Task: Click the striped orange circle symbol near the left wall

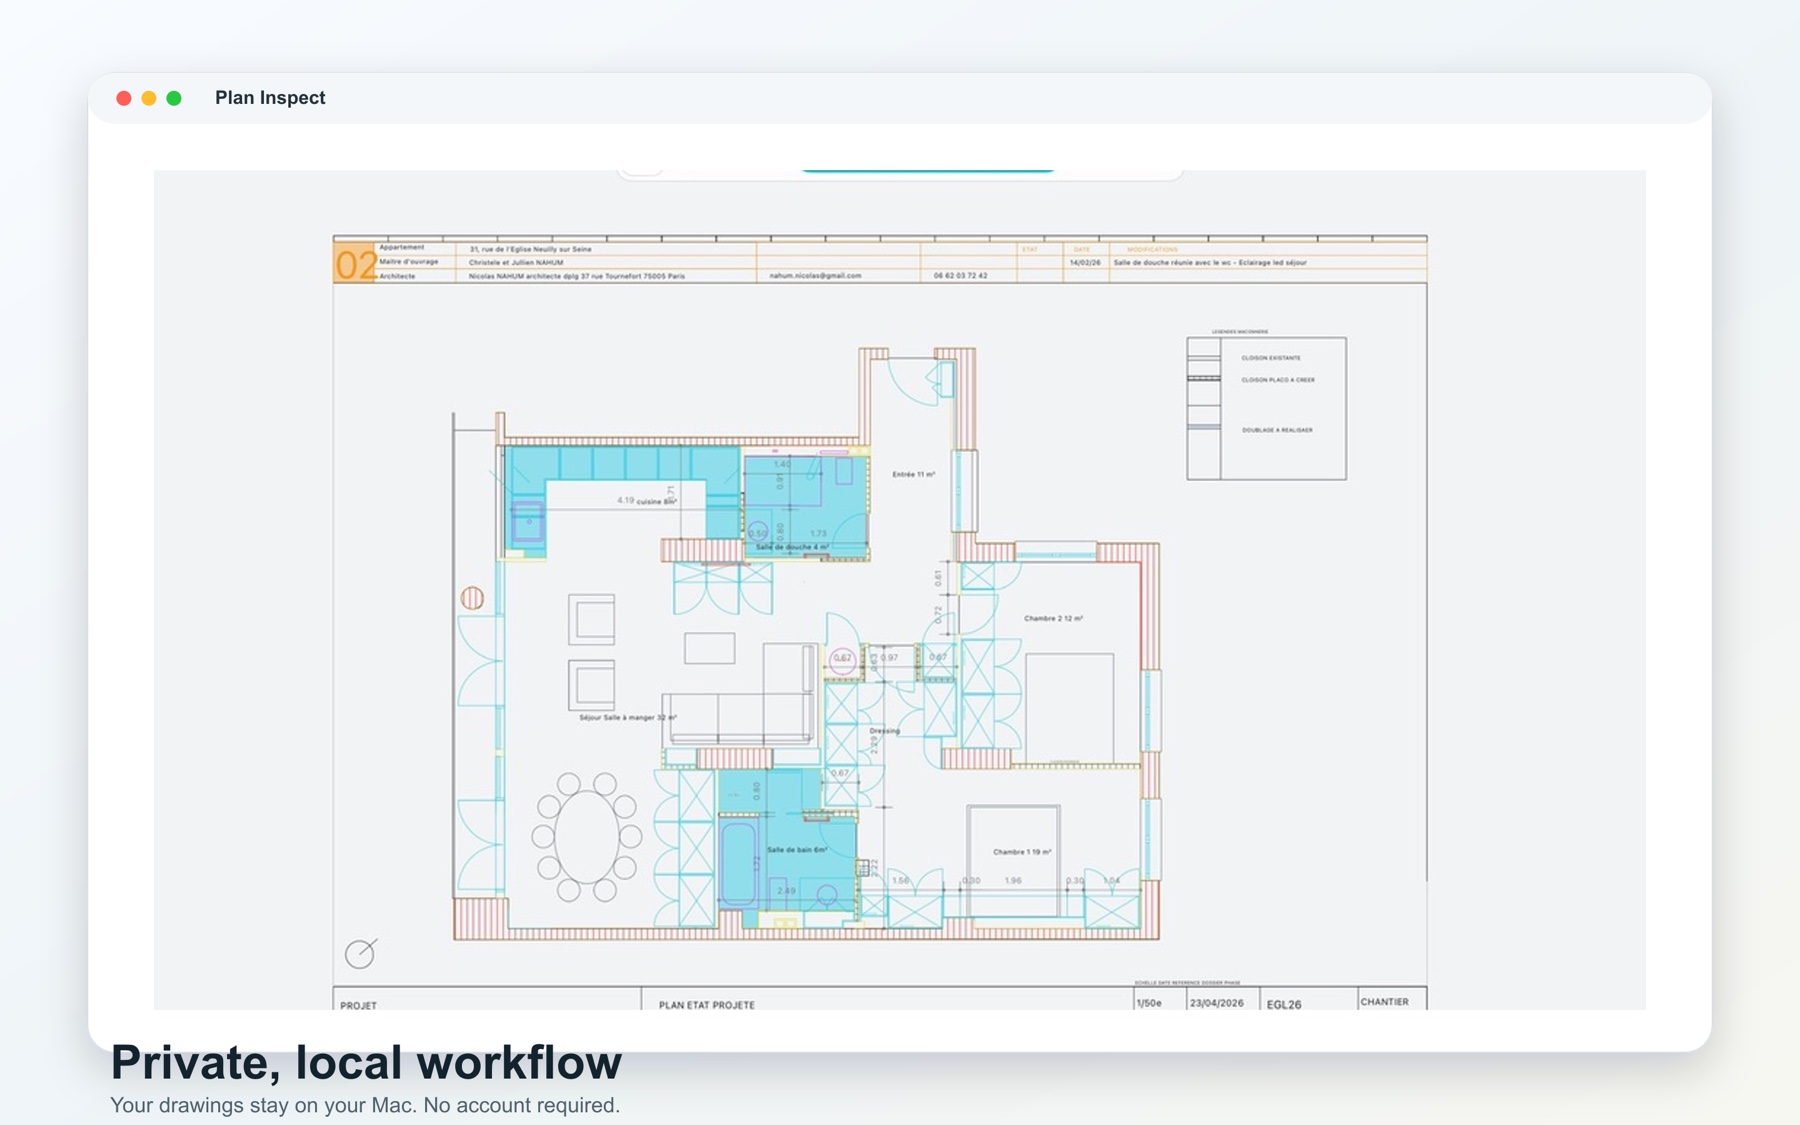Action: (x=472, y=598)
